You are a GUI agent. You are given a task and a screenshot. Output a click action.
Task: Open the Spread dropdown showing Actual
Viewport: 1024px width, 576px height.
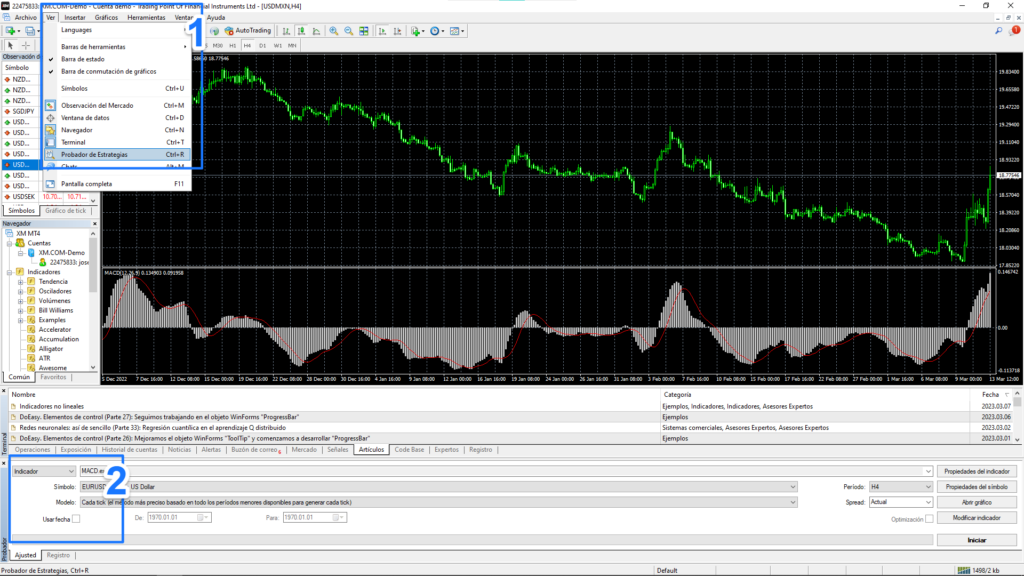click(x=901, y=502)
